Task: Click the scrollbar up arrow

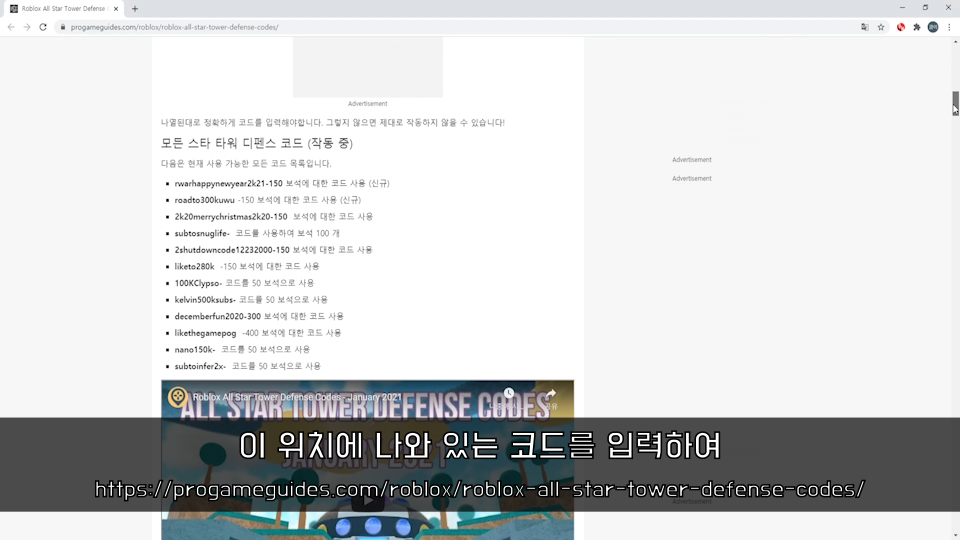Action: click(955, 41)
